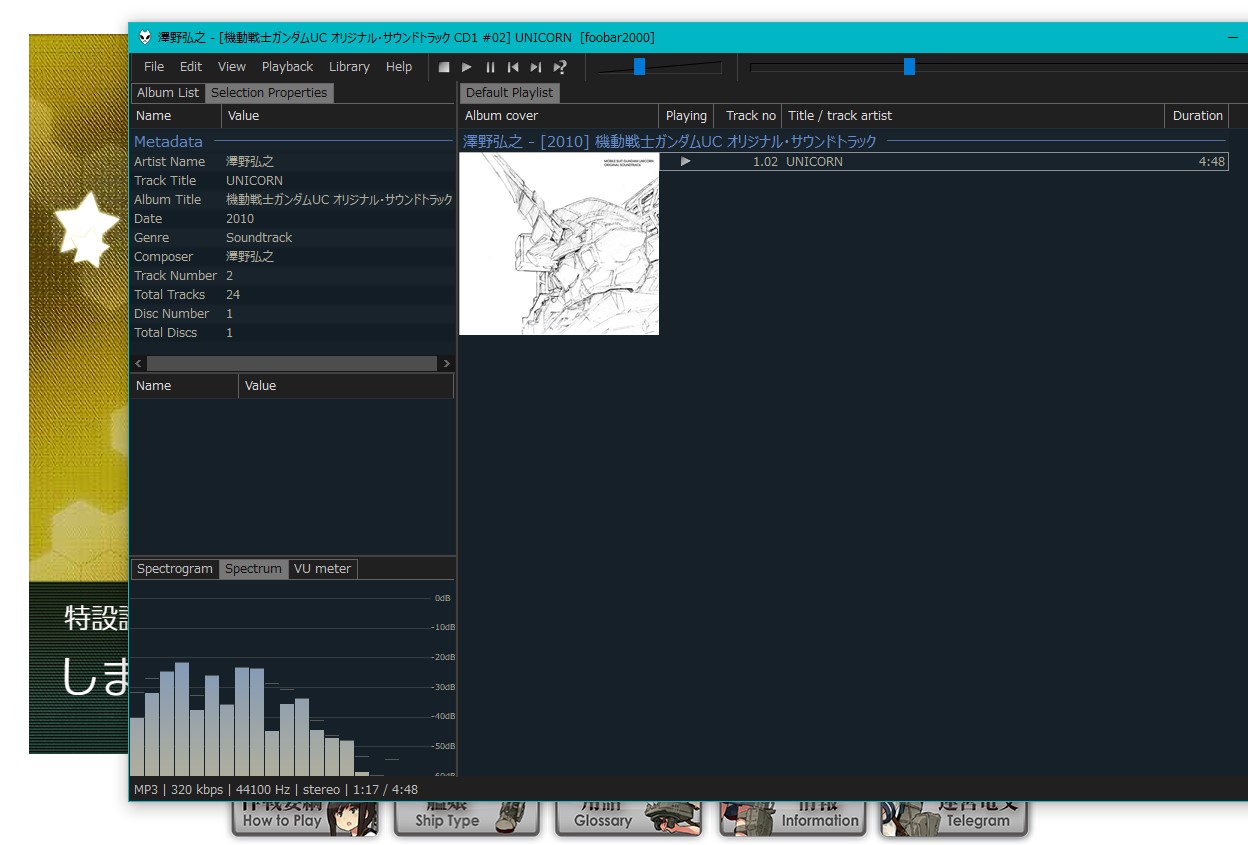Open the Help menu
Screen dimensions: 1248x845
[399, 67]
